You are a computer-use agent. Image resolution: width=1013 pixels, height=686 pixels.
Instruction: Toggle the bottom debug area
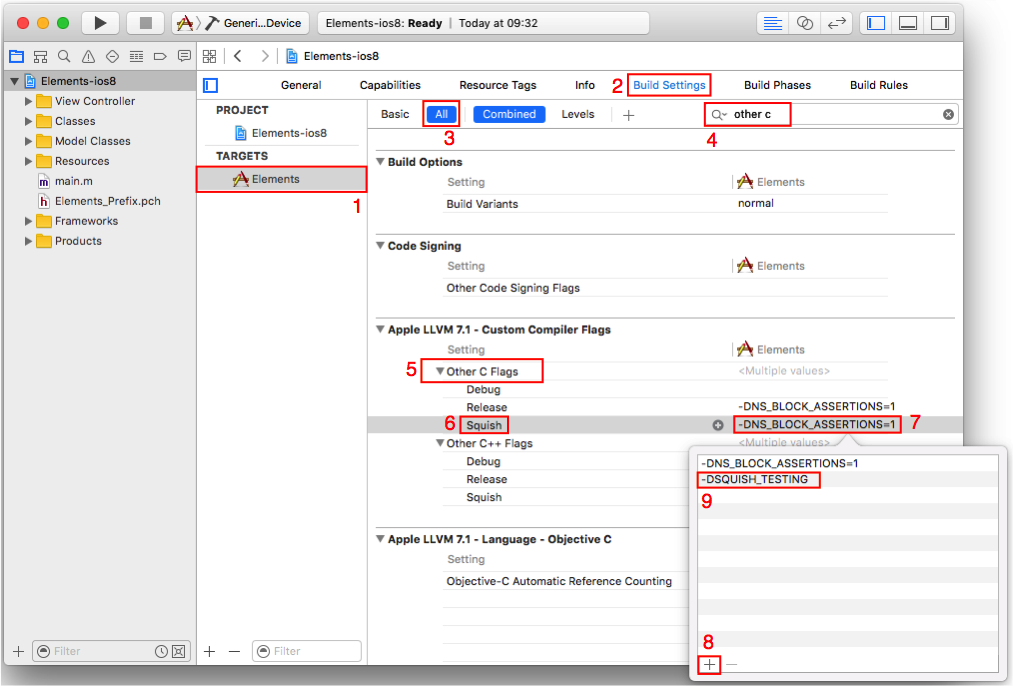907,22
